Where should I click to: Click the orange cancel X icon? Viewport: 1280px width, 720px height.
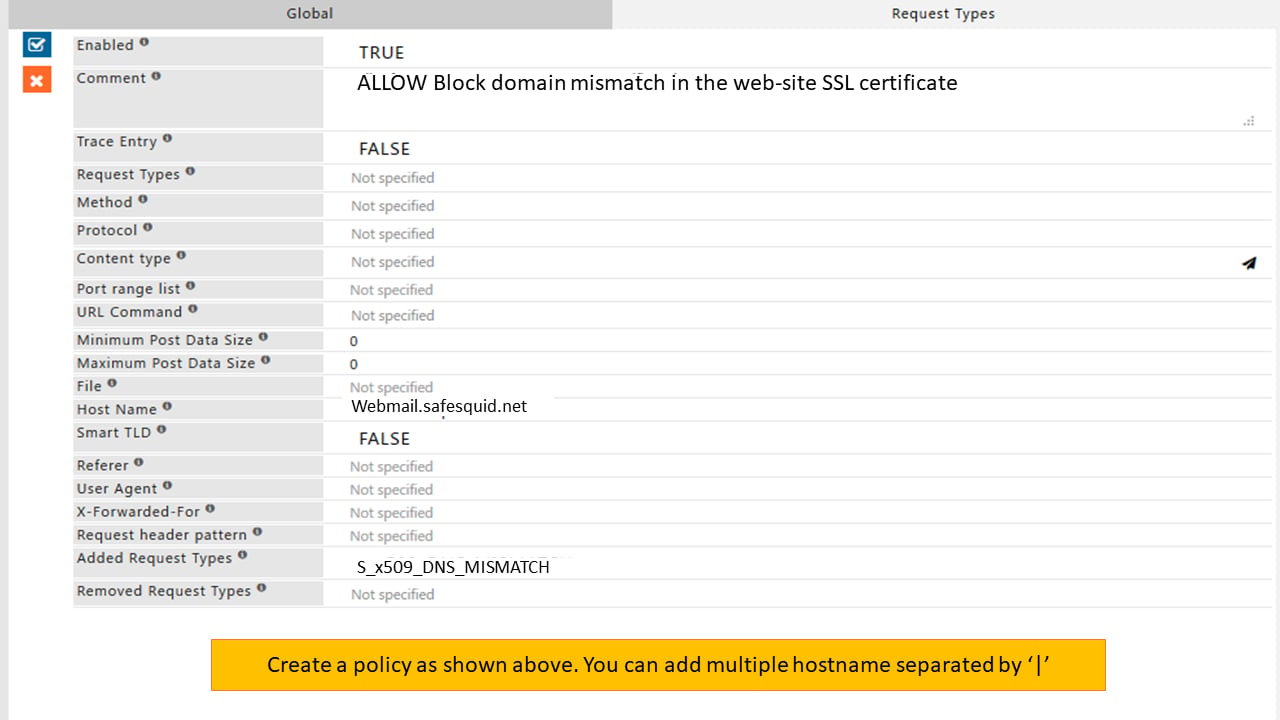pos(37,80)
